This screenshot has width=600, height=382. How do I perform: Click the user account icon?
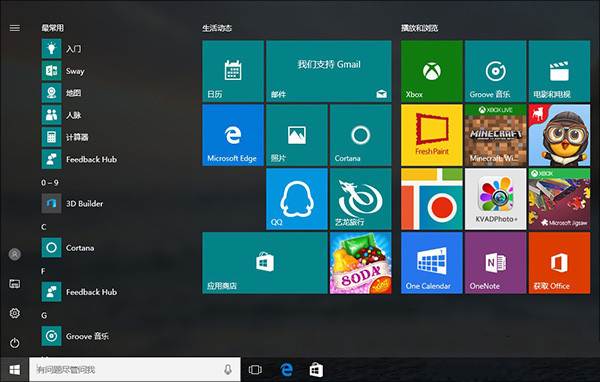15,254
